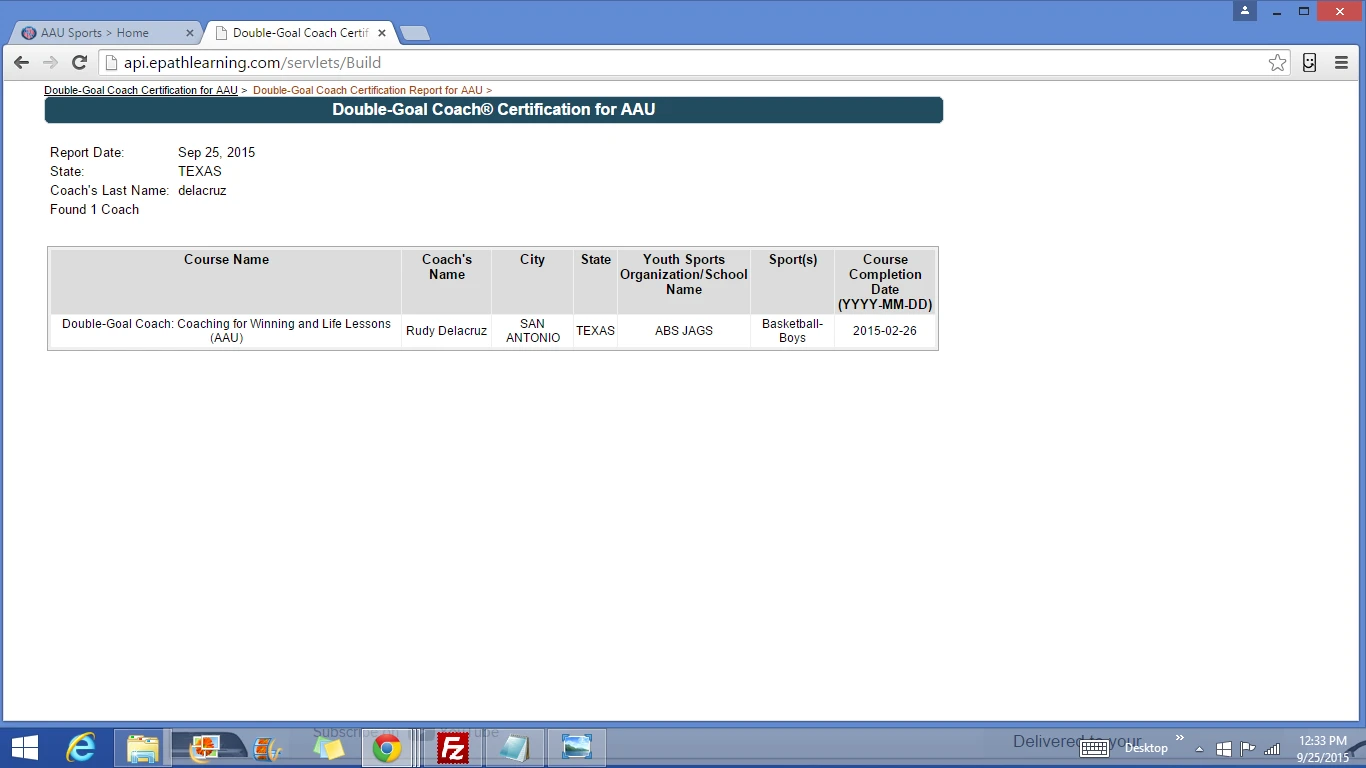Click the Found 1 Coach text
Screen dimensions: 1366x768
coord(95,210)
